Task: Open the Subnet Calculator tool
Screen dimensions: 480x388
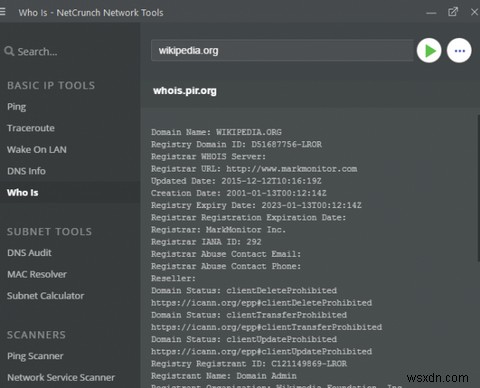Action: tap(45, 296)
